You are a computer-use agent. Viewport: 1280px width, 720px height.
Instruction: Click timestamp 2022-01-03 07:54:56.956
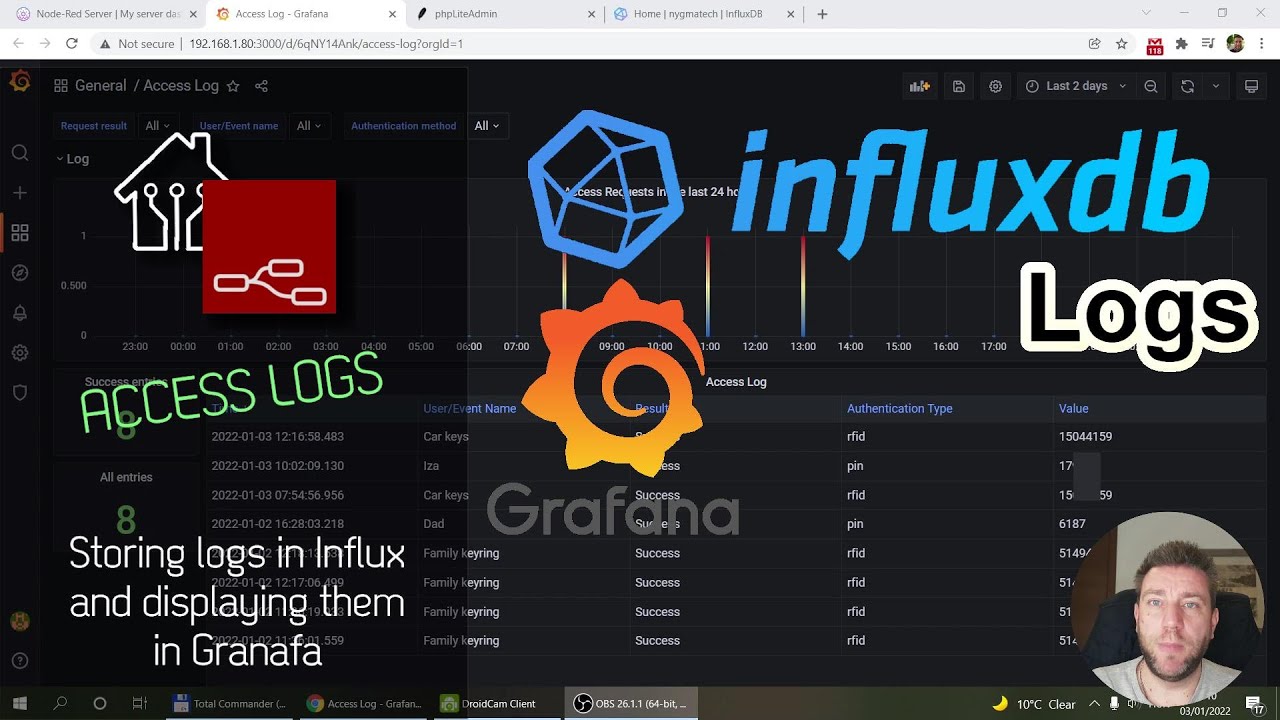click(277, 495)
